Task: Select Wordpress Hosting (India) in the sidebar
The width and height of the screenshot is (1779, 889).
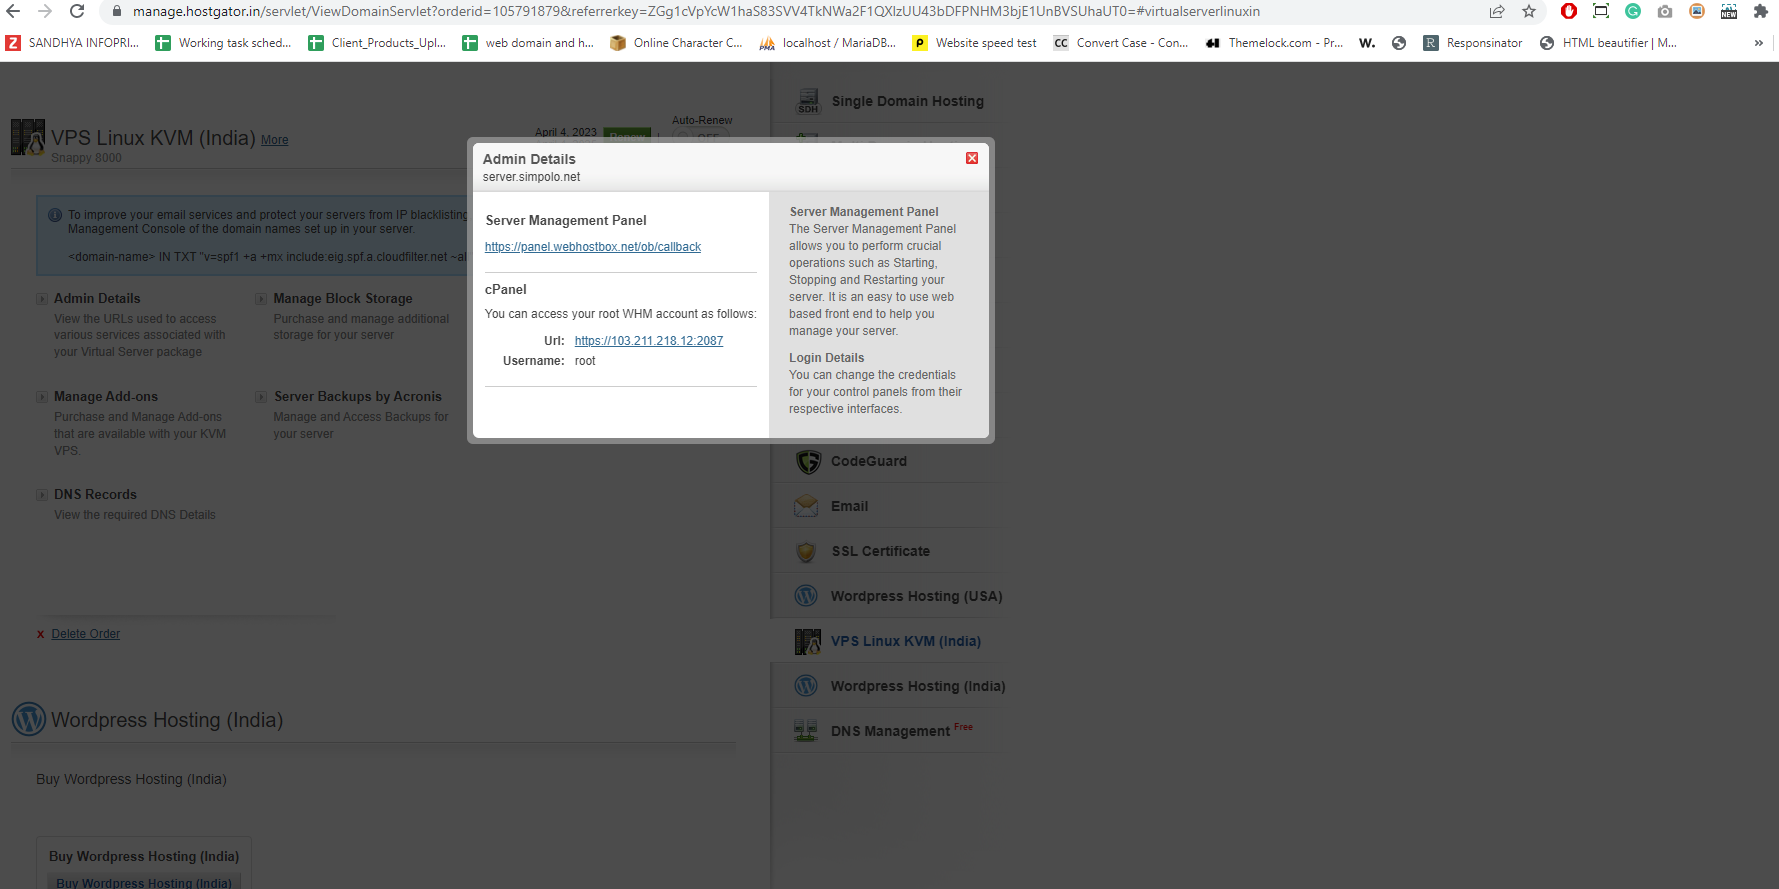Action: coord(917,686)
